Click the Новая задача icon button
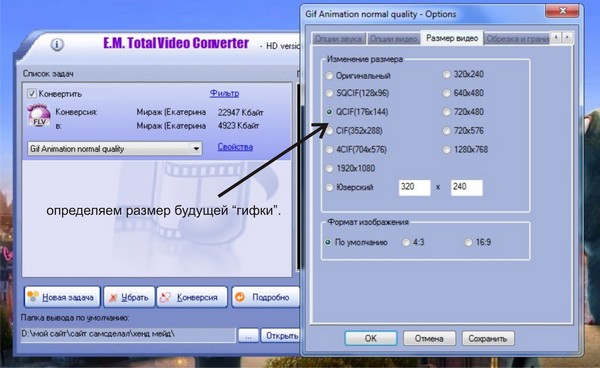 coord(34,297)
